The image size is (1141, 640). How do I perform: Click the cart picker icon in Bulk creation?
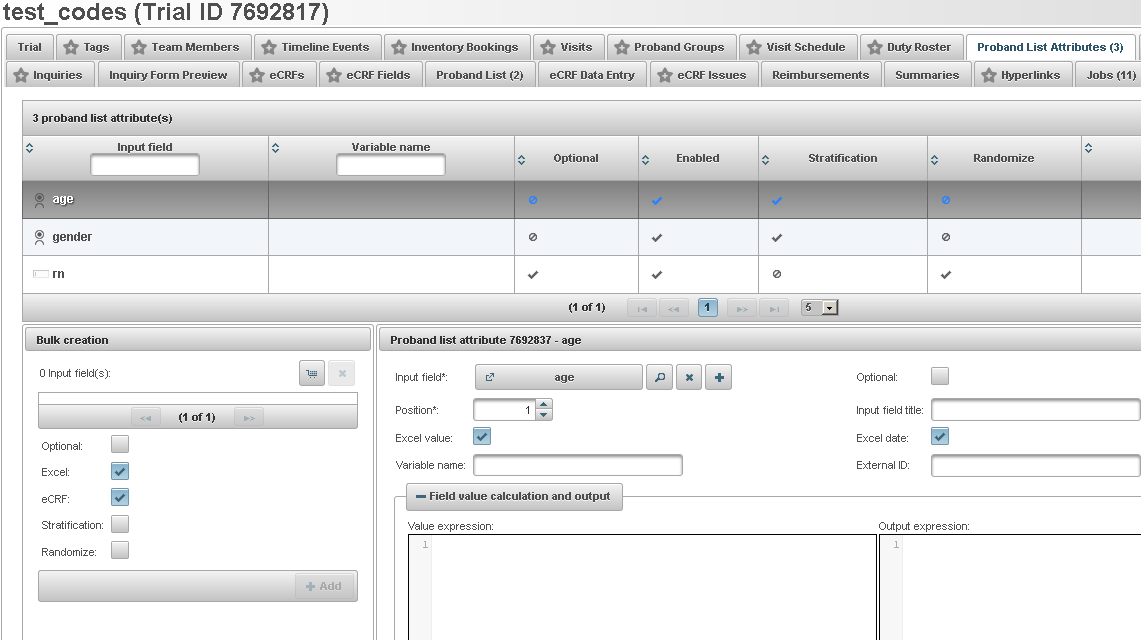(311, 372)
